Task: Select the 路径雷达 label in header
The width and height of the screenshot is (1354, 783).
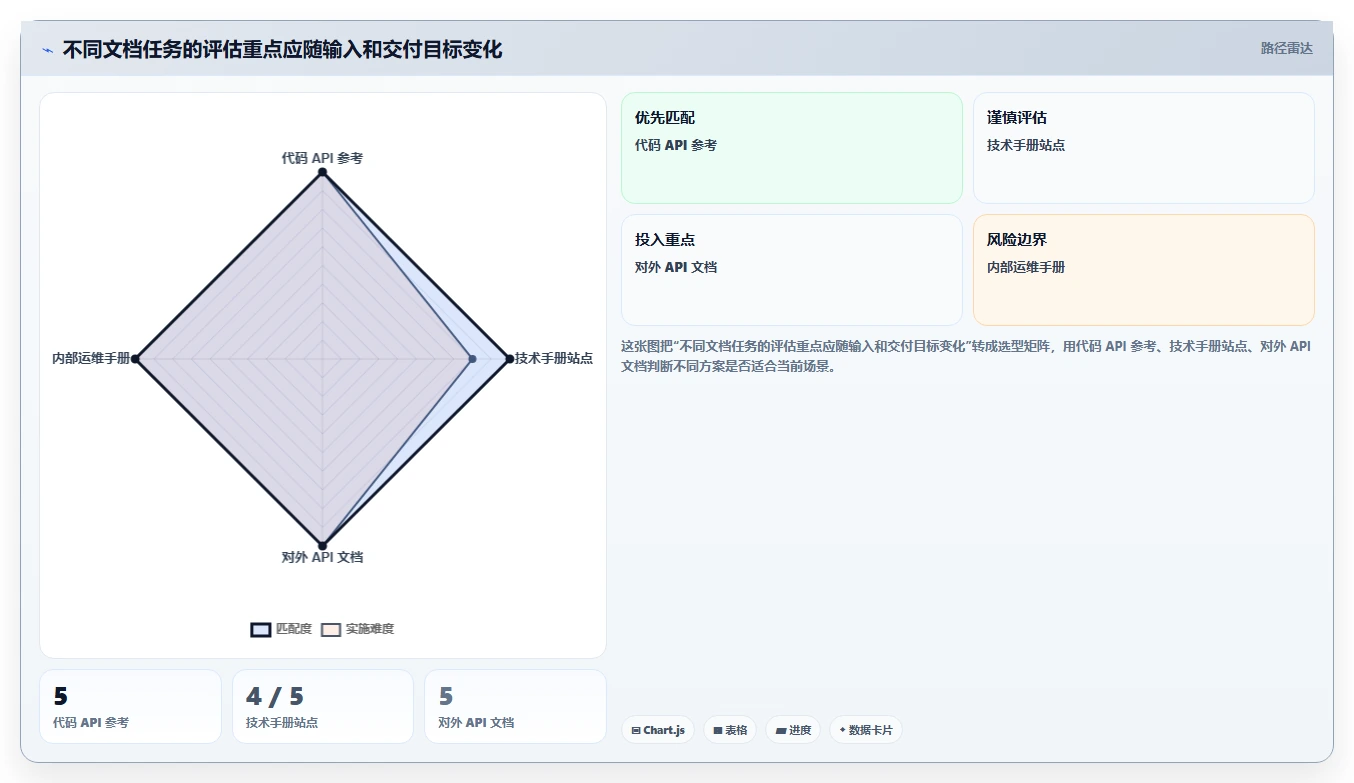Action: [1286, 48]
